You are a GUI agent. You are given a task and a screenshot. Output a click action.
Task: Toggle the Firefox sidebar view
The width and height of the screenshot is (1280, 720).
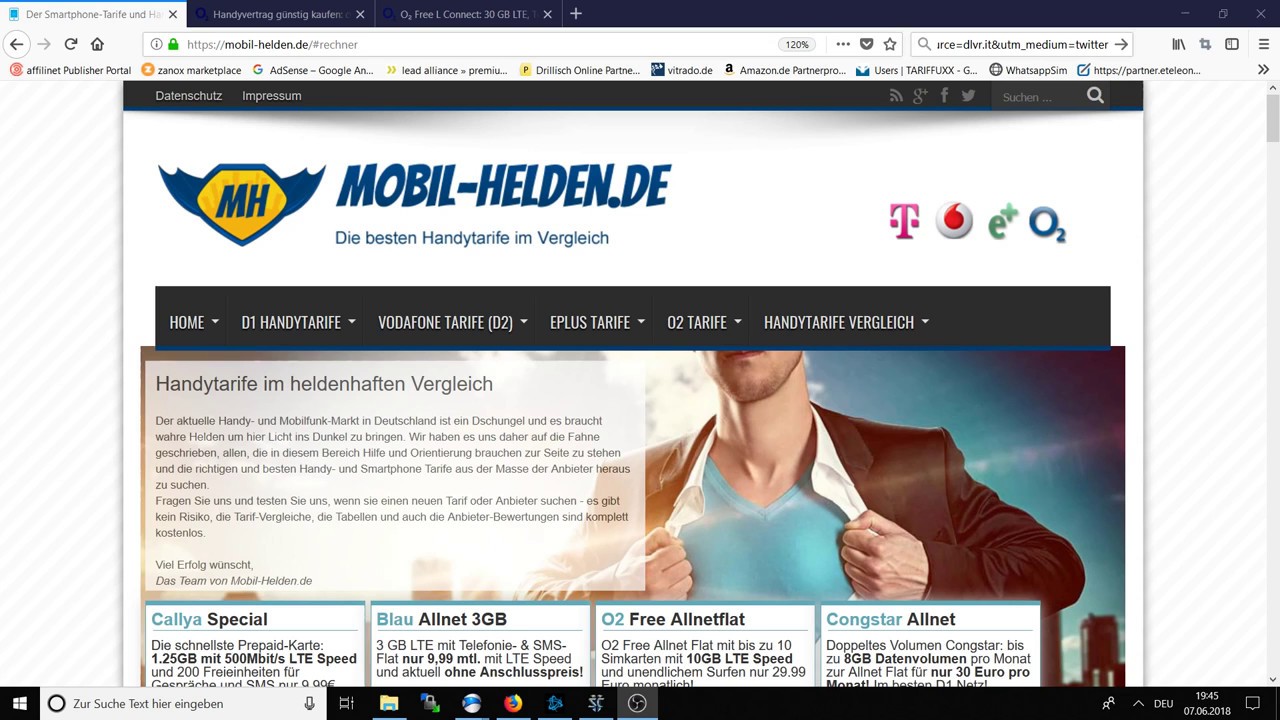pos(1232,44)
